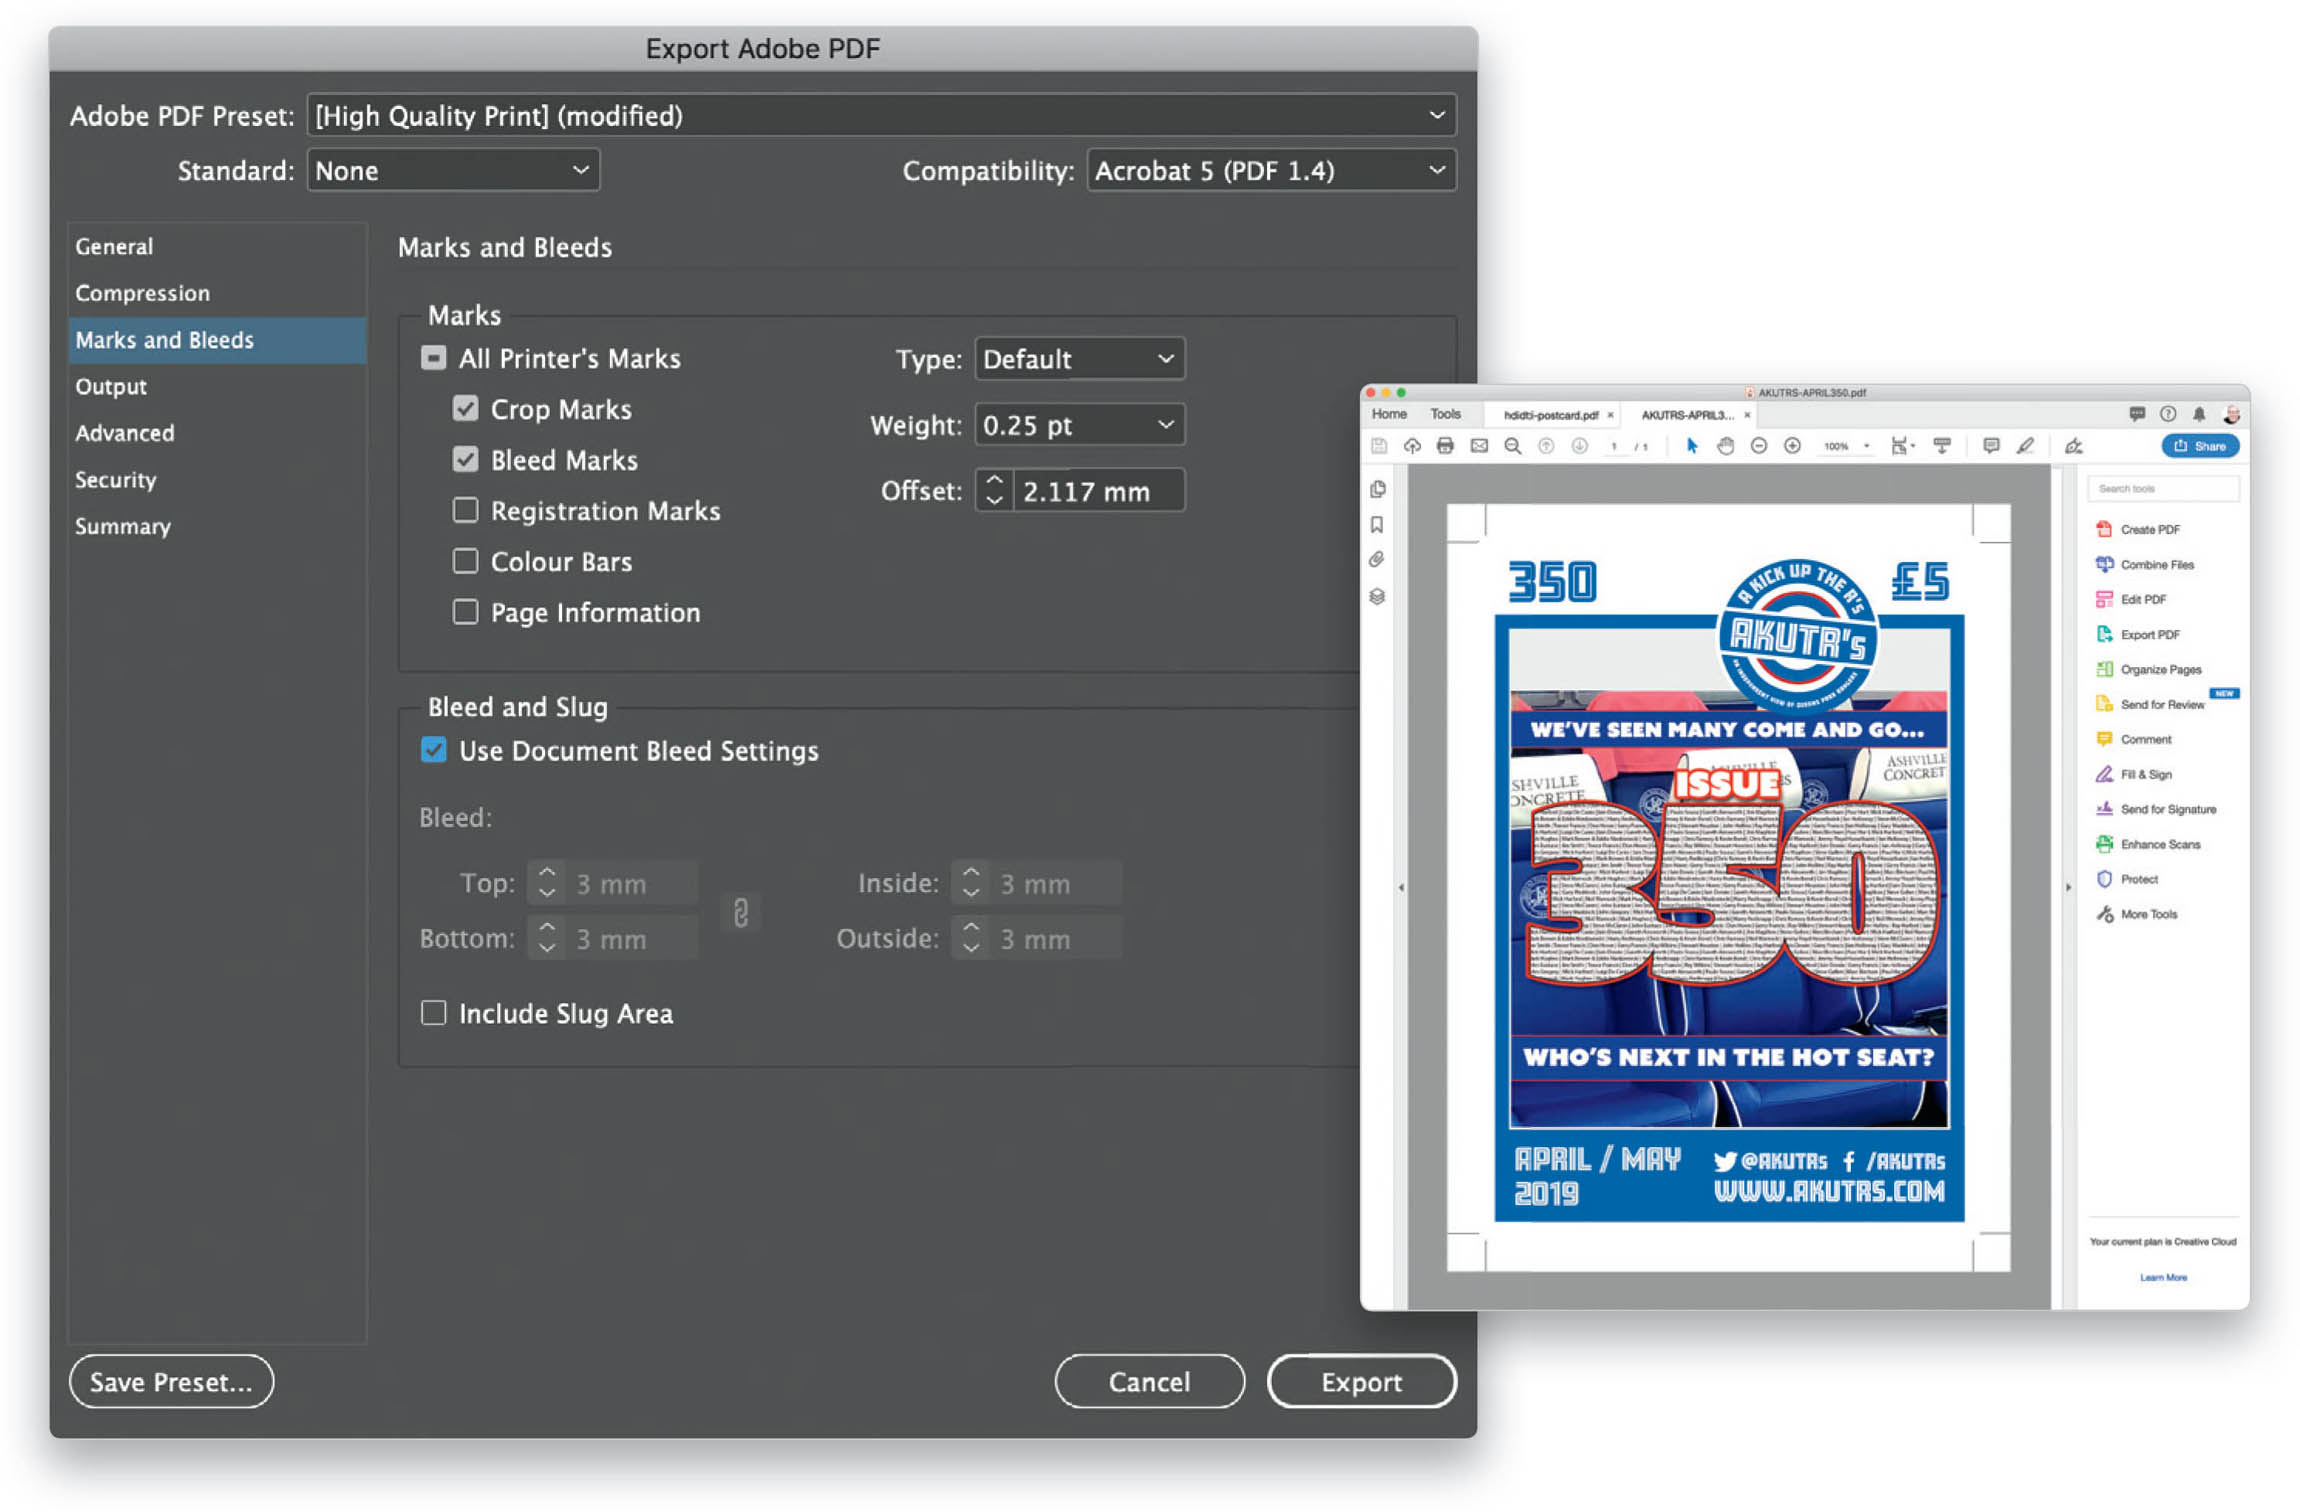Open the Compatibility dropdown
2300x1512 pixels.
point(1271,170)
